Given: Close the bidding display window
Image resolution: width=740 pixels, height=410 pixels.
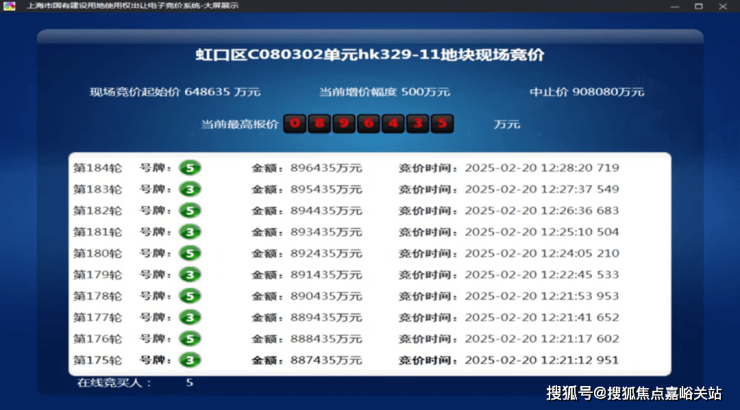Looking at the screenshot, I should pos(723,6).
